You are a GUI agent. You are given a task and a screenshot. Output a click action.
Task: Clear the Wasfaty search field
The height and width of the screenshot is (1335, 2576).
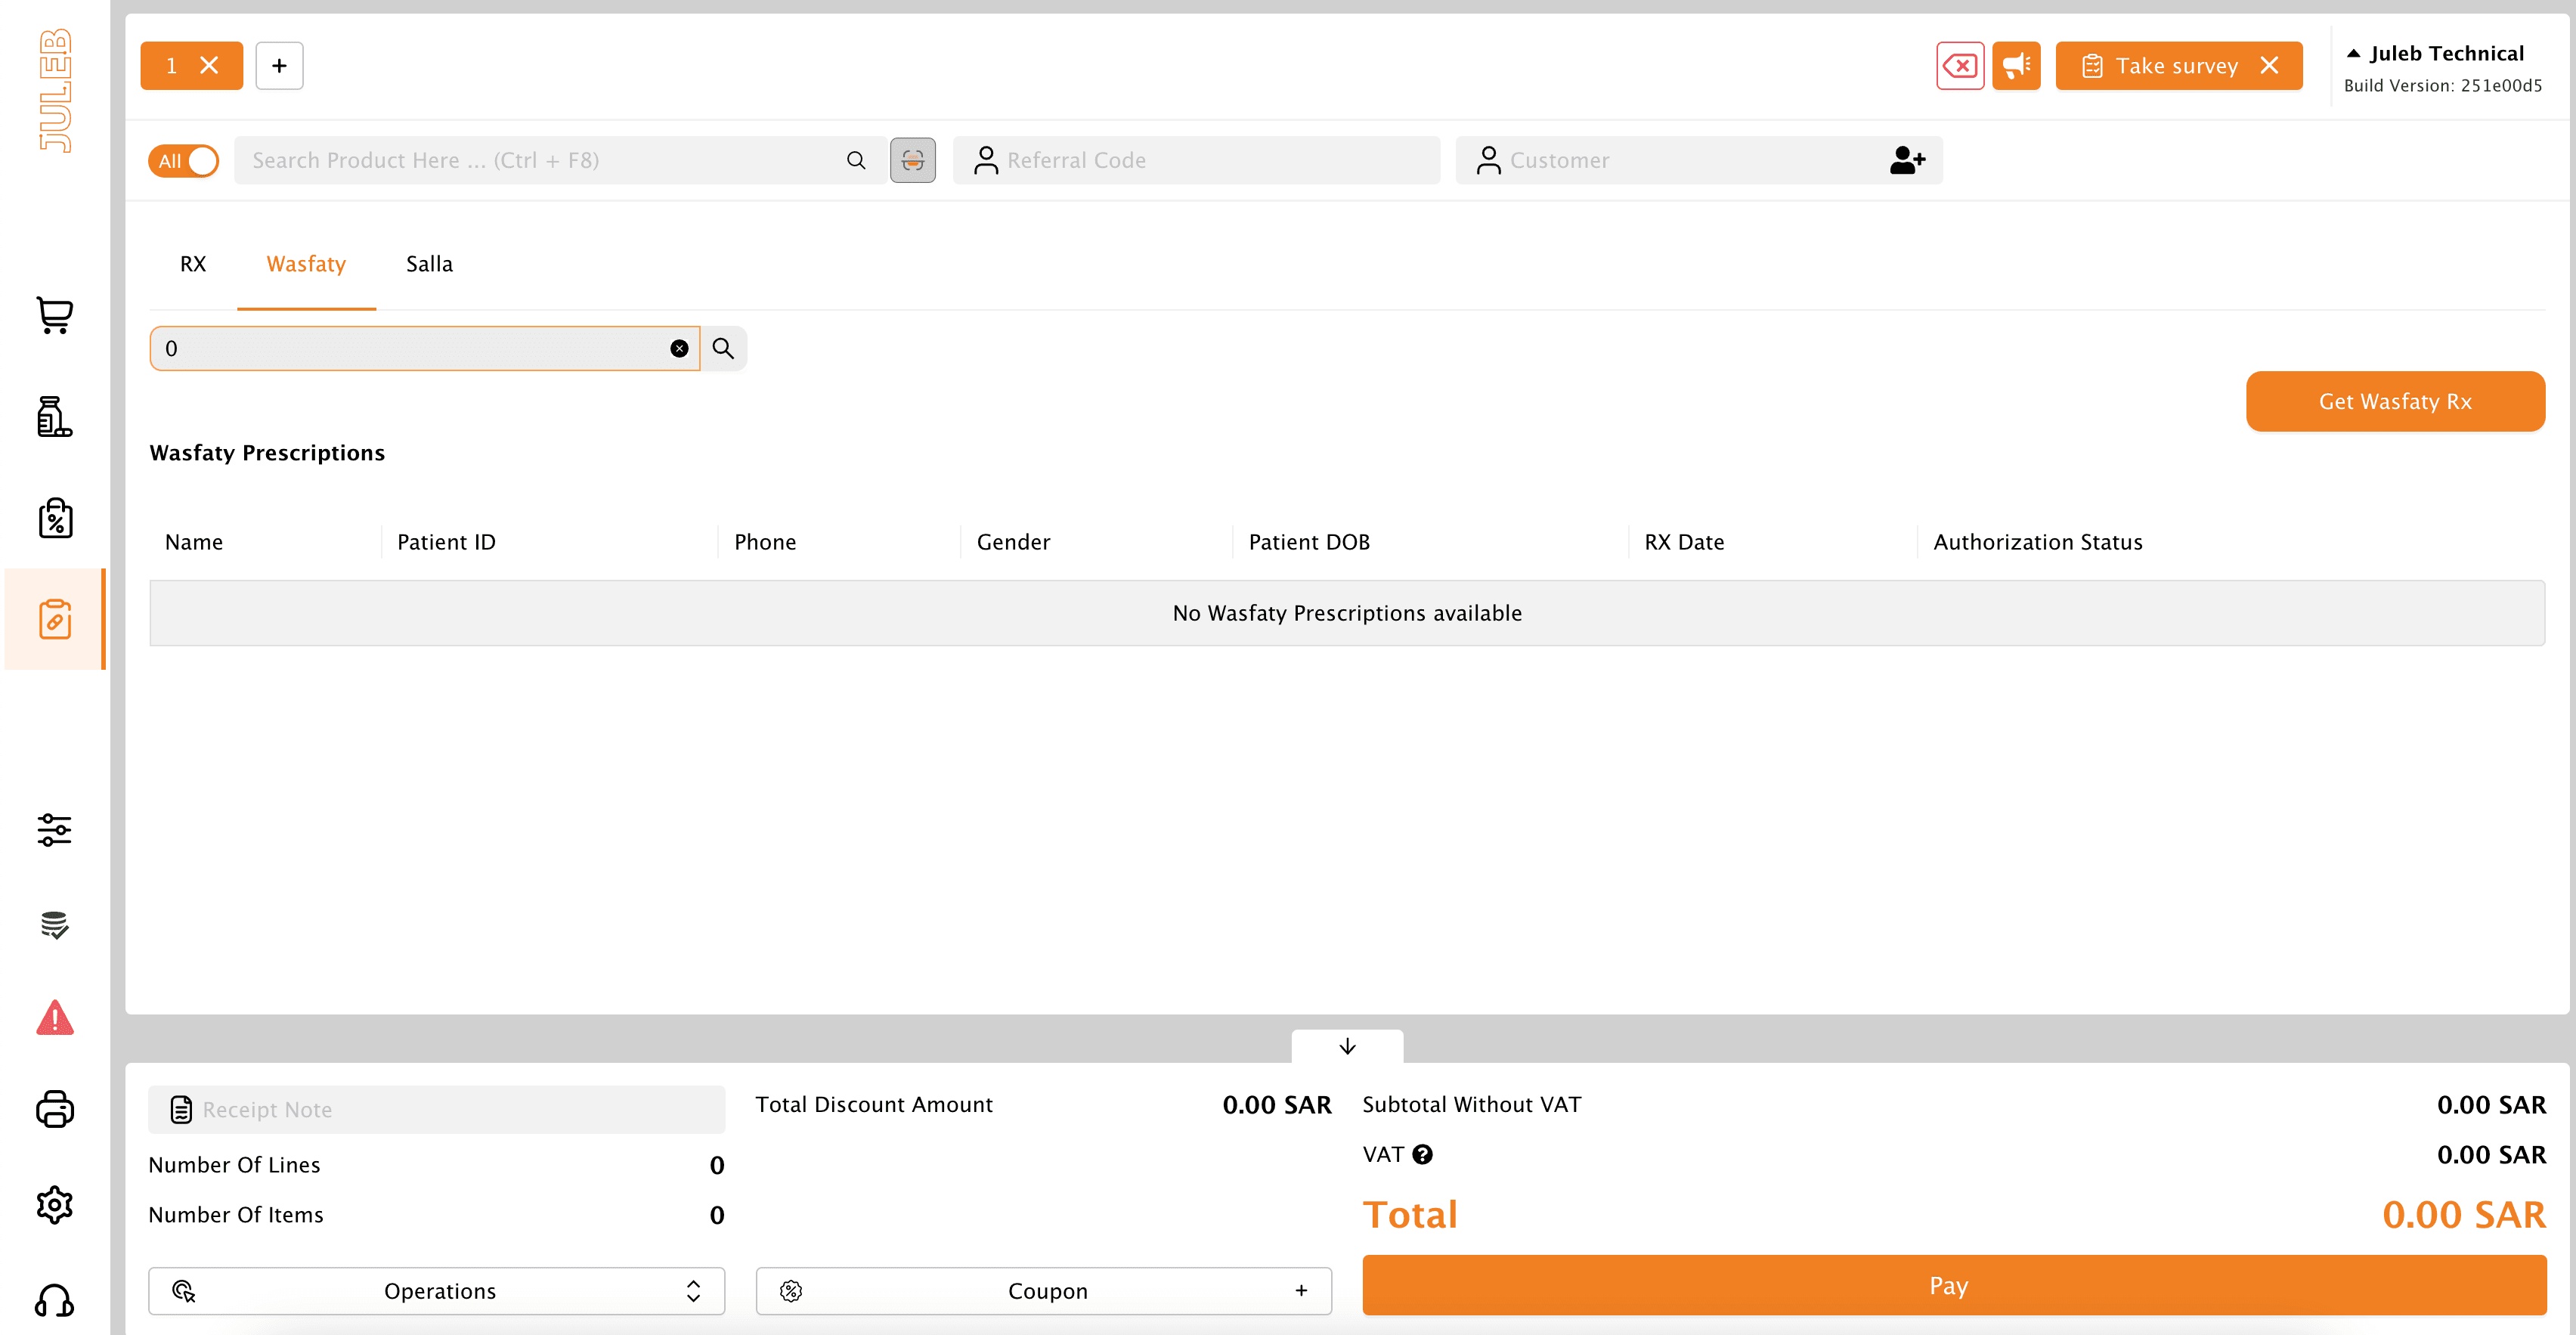[x=679, y=348]
